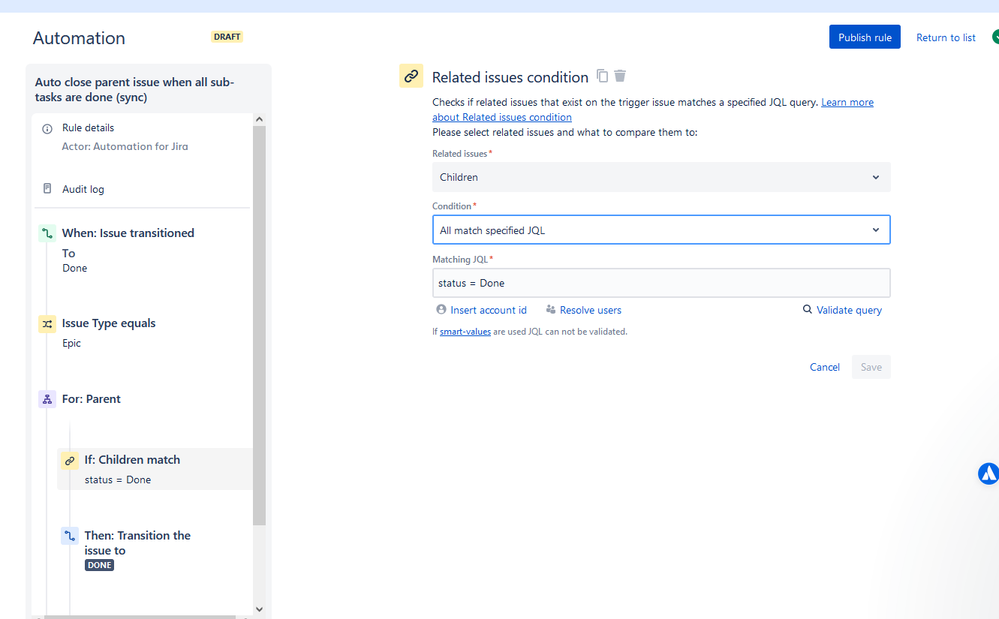Viewport: 999px width, 619px height.
Task: Select the If: Children match component
Action: 155,469
